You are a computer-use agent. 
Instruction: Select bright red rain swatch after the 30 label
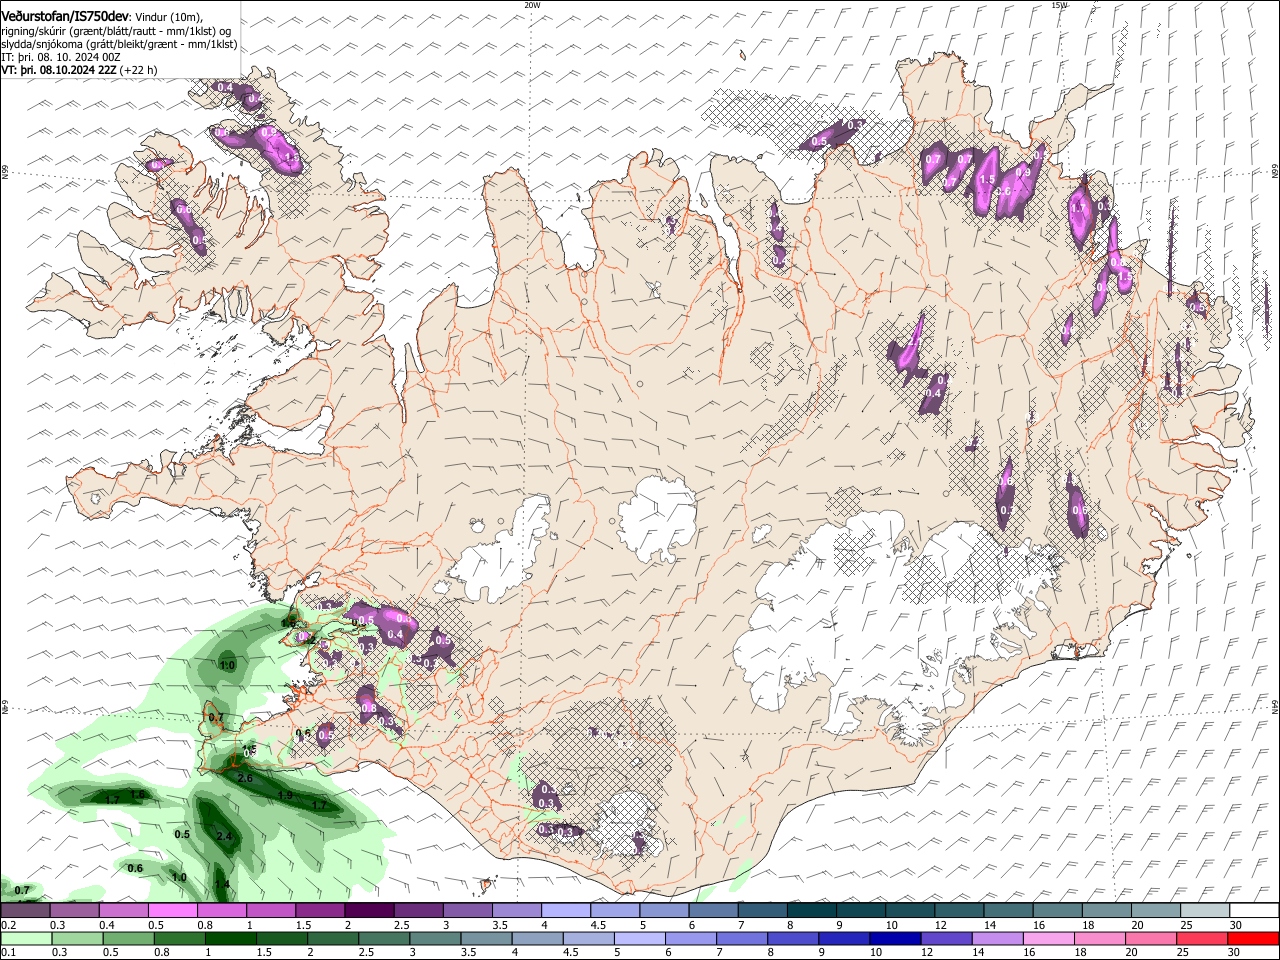1253,939
